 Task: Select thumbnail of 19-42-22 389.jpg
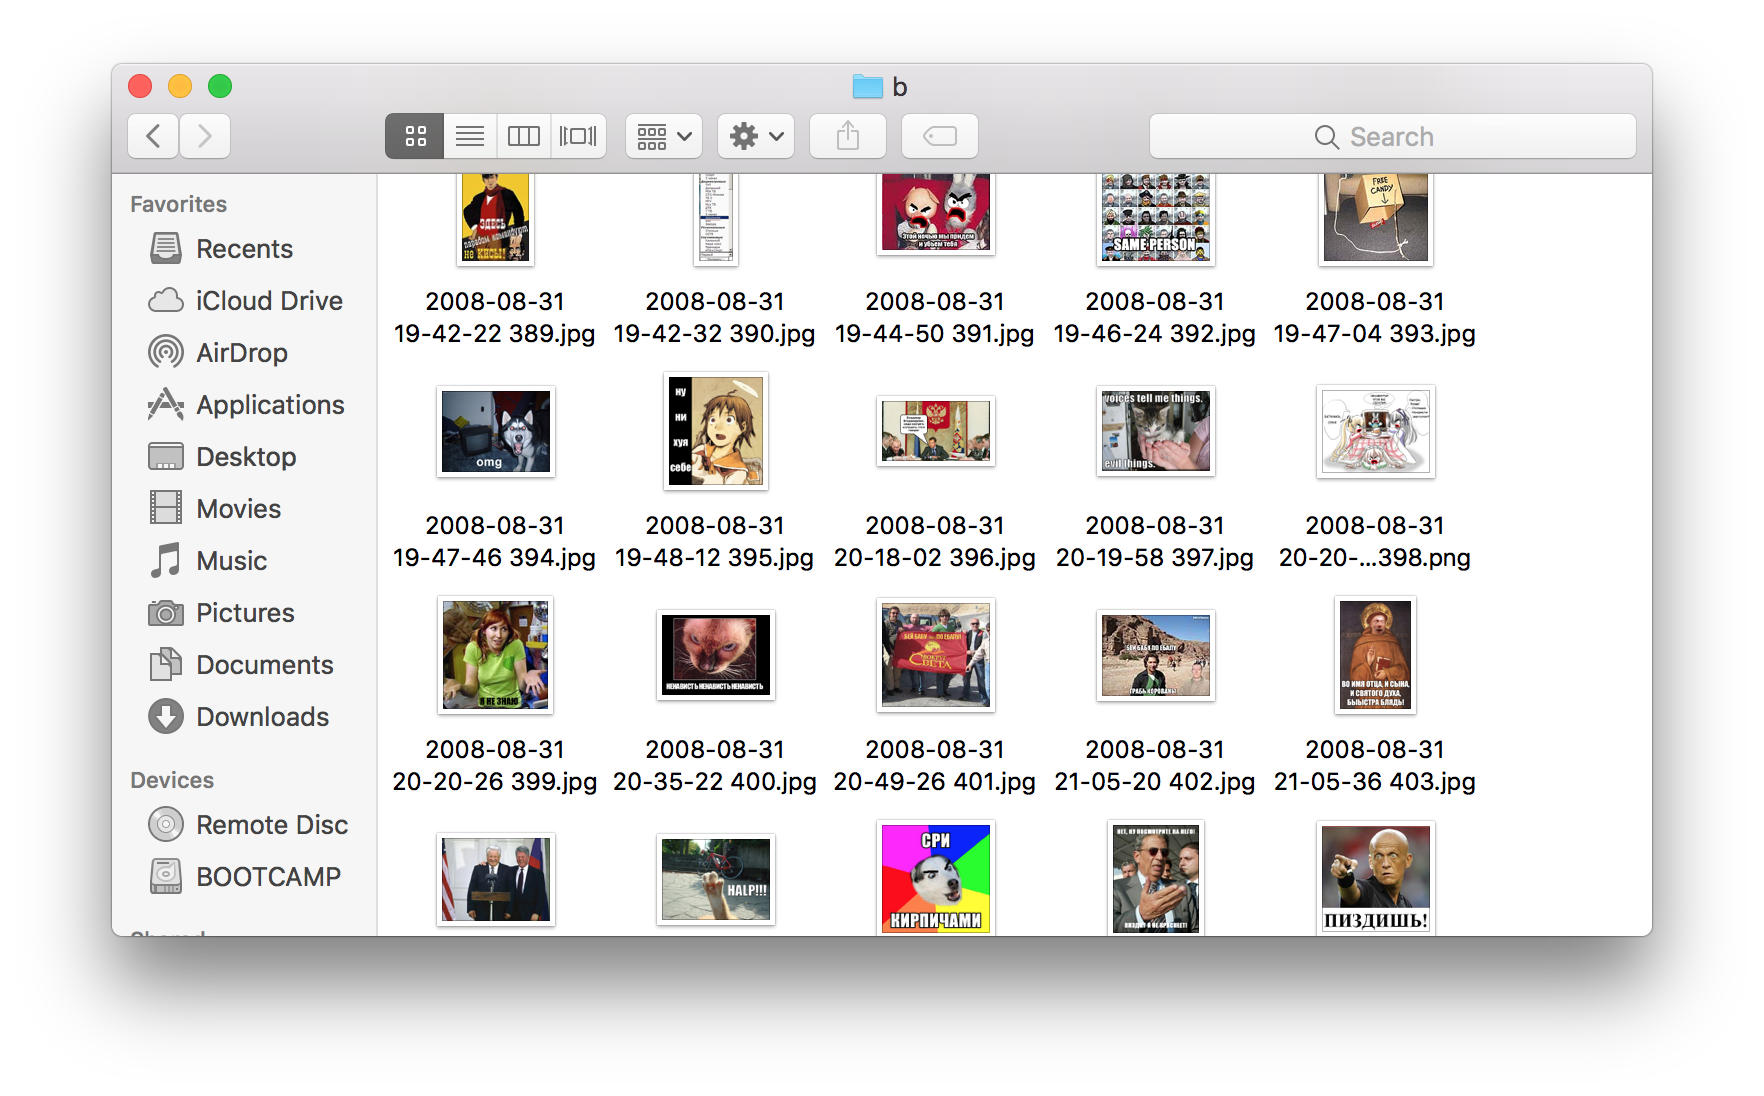(x=495, y=219)
